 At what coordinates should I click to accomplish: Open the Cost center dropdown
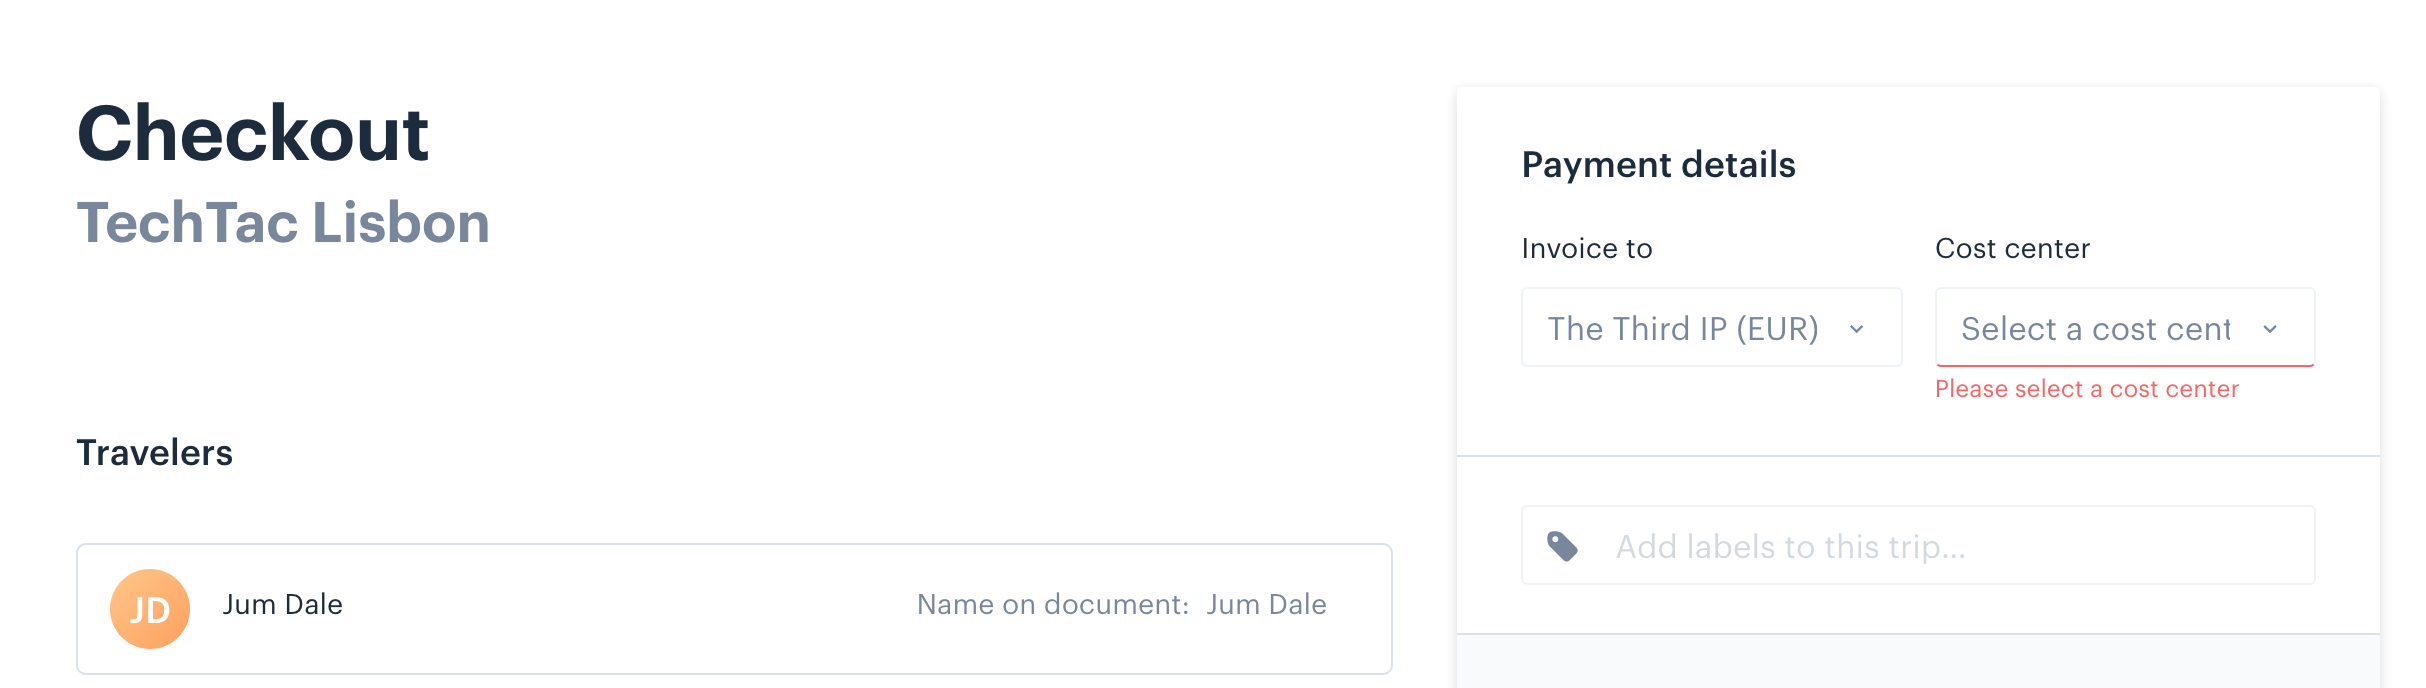2125,328
